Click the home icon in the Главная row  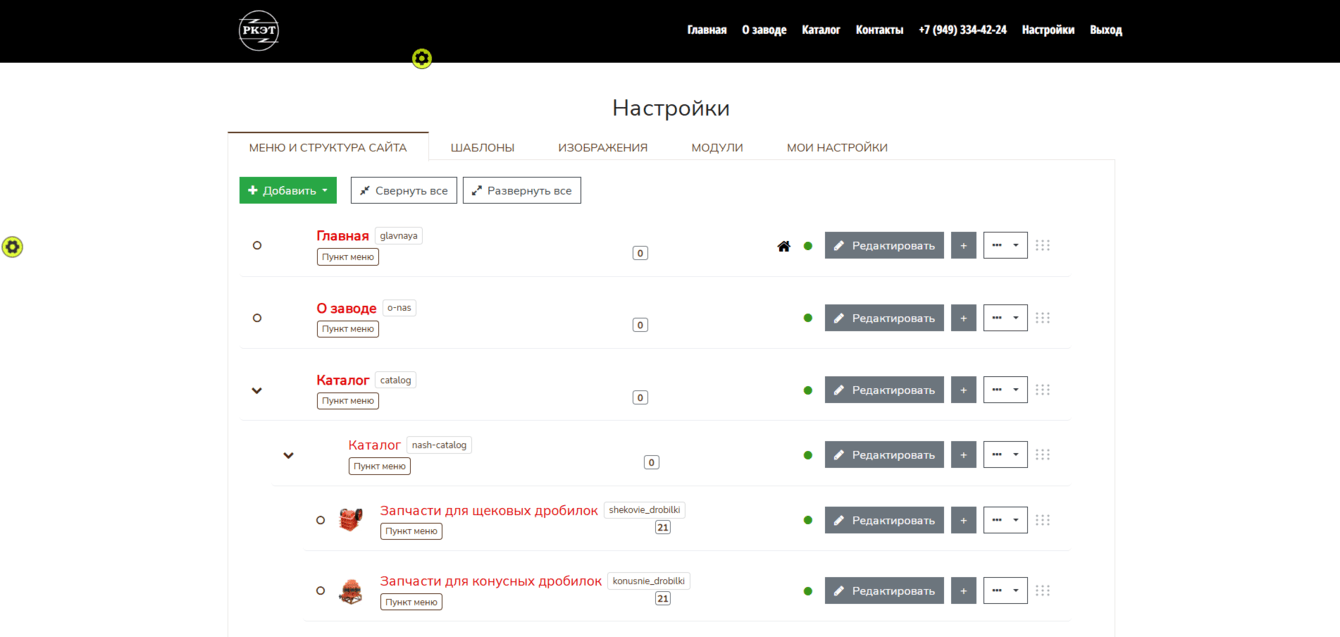coord(784,246)
